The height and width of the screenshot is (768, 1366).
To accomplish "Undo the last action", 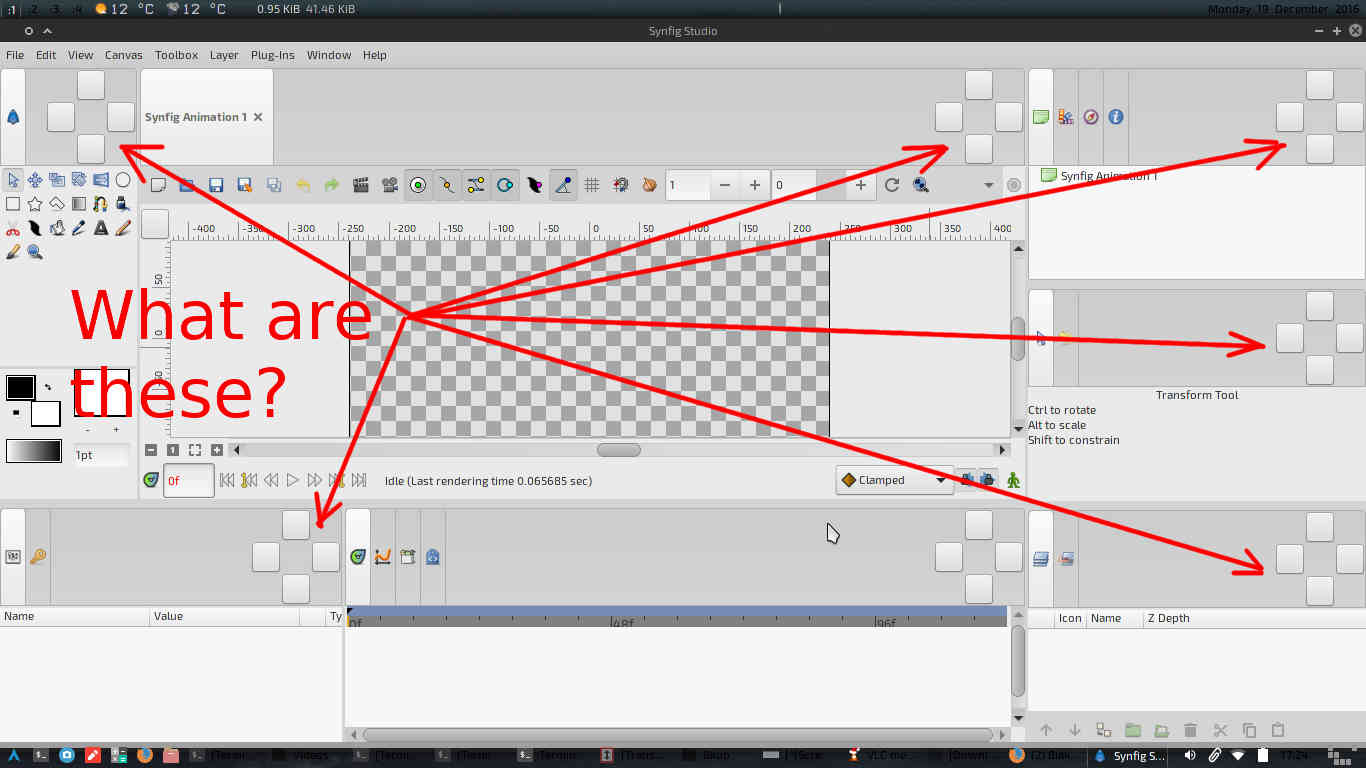I will point(303,185).
